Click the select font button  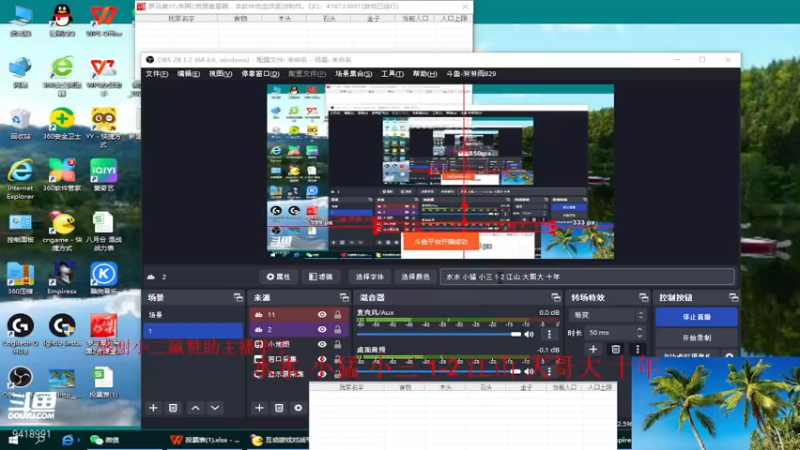[369, 277]
